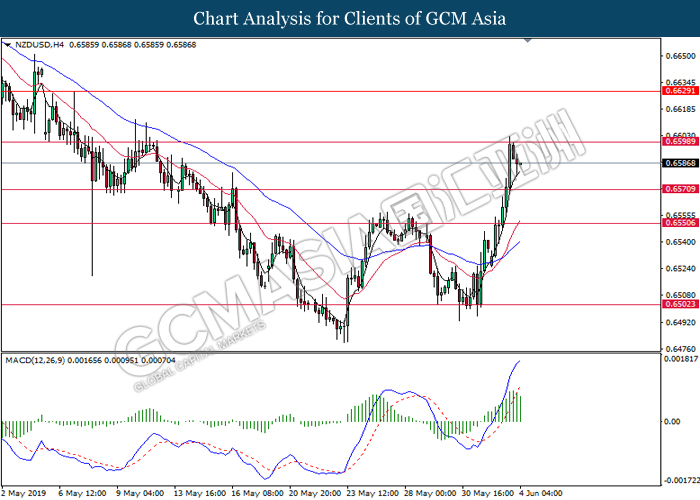Viewport: 700px width, 500px height.
Task: Click the chart title 'Chart Analysis for Clients of GCM Asia'
Action: [350, 18]
